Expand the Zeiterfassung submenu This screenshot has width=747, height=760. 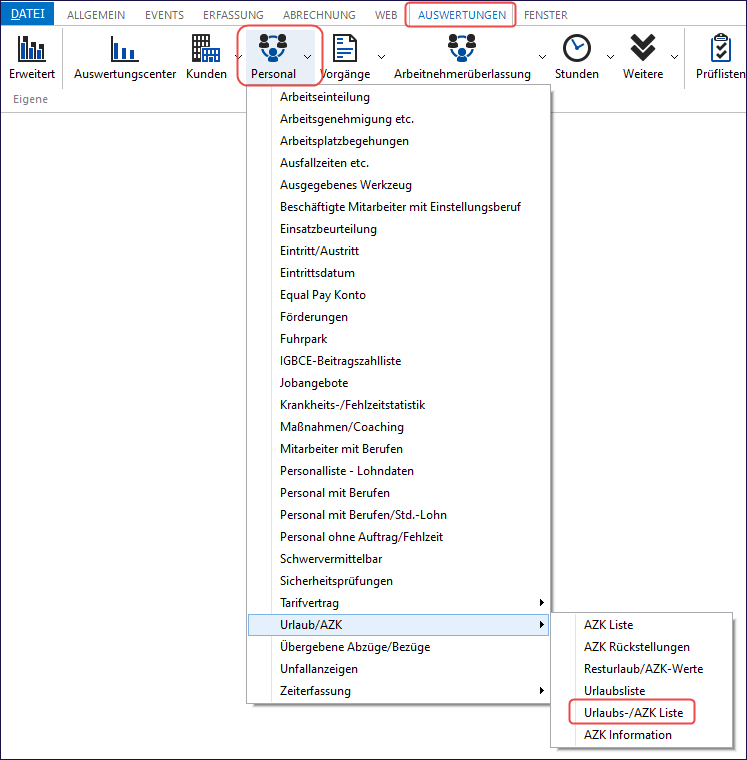tap(398, 691)
